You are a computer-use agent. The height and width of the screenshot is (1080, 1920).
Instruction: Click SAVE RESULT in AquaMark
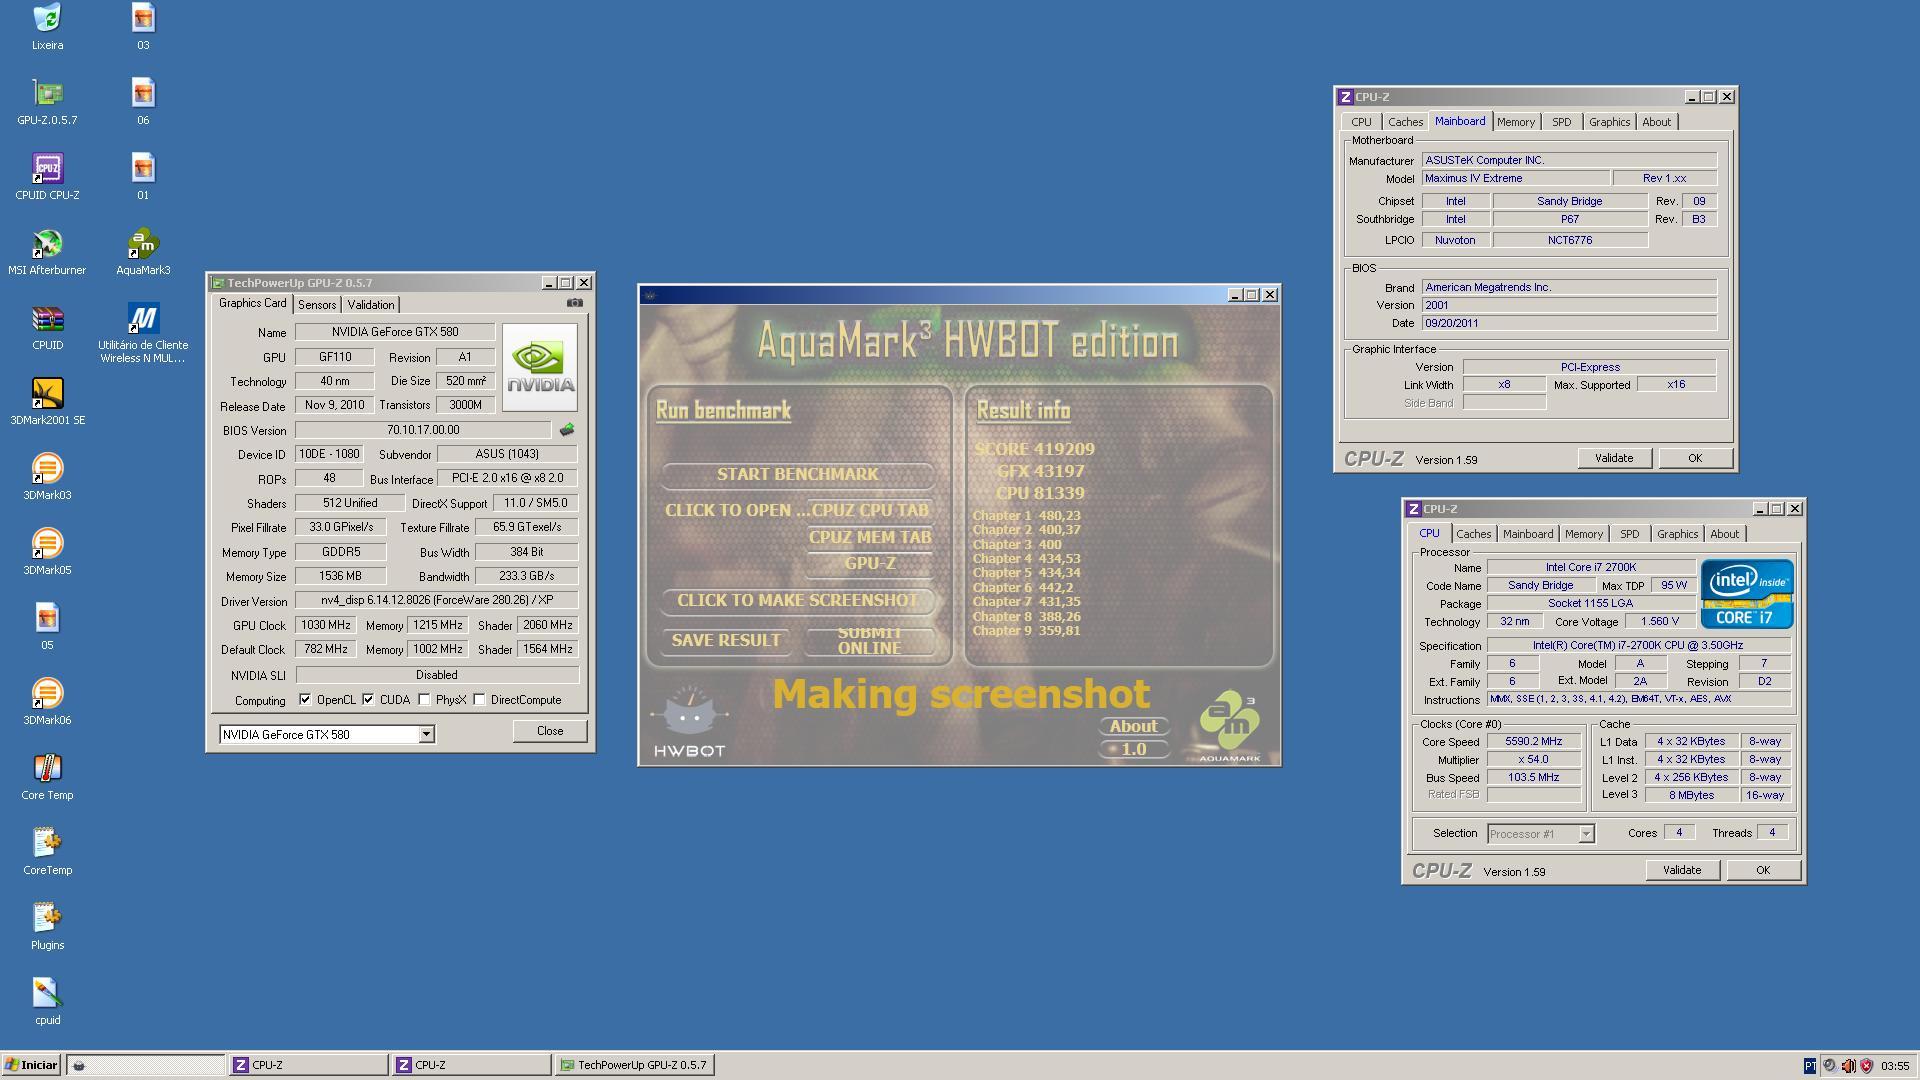(x=726, y=640)
